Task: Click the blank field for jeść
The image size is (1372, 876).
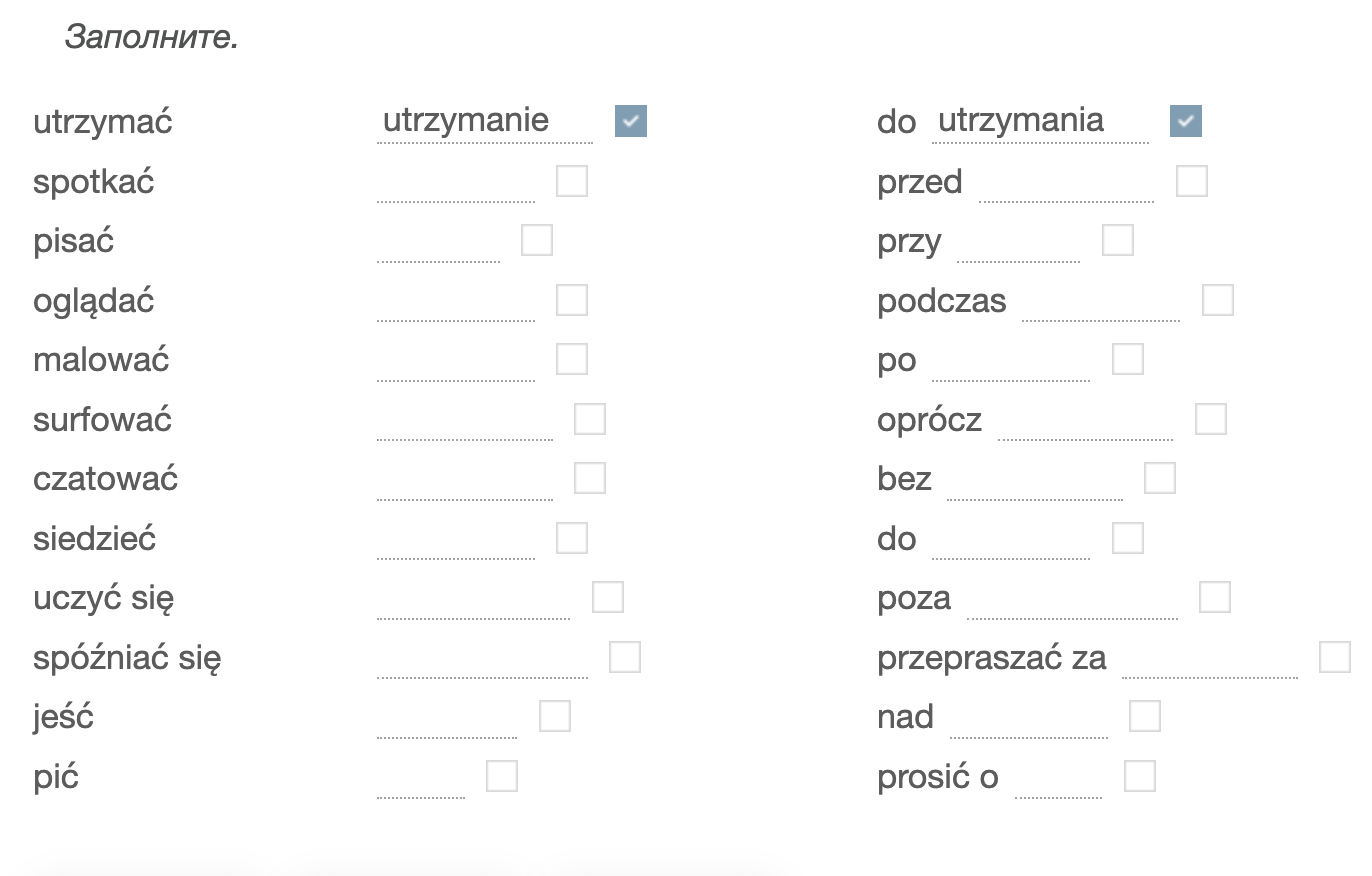Action: click(x=447, y=719)
